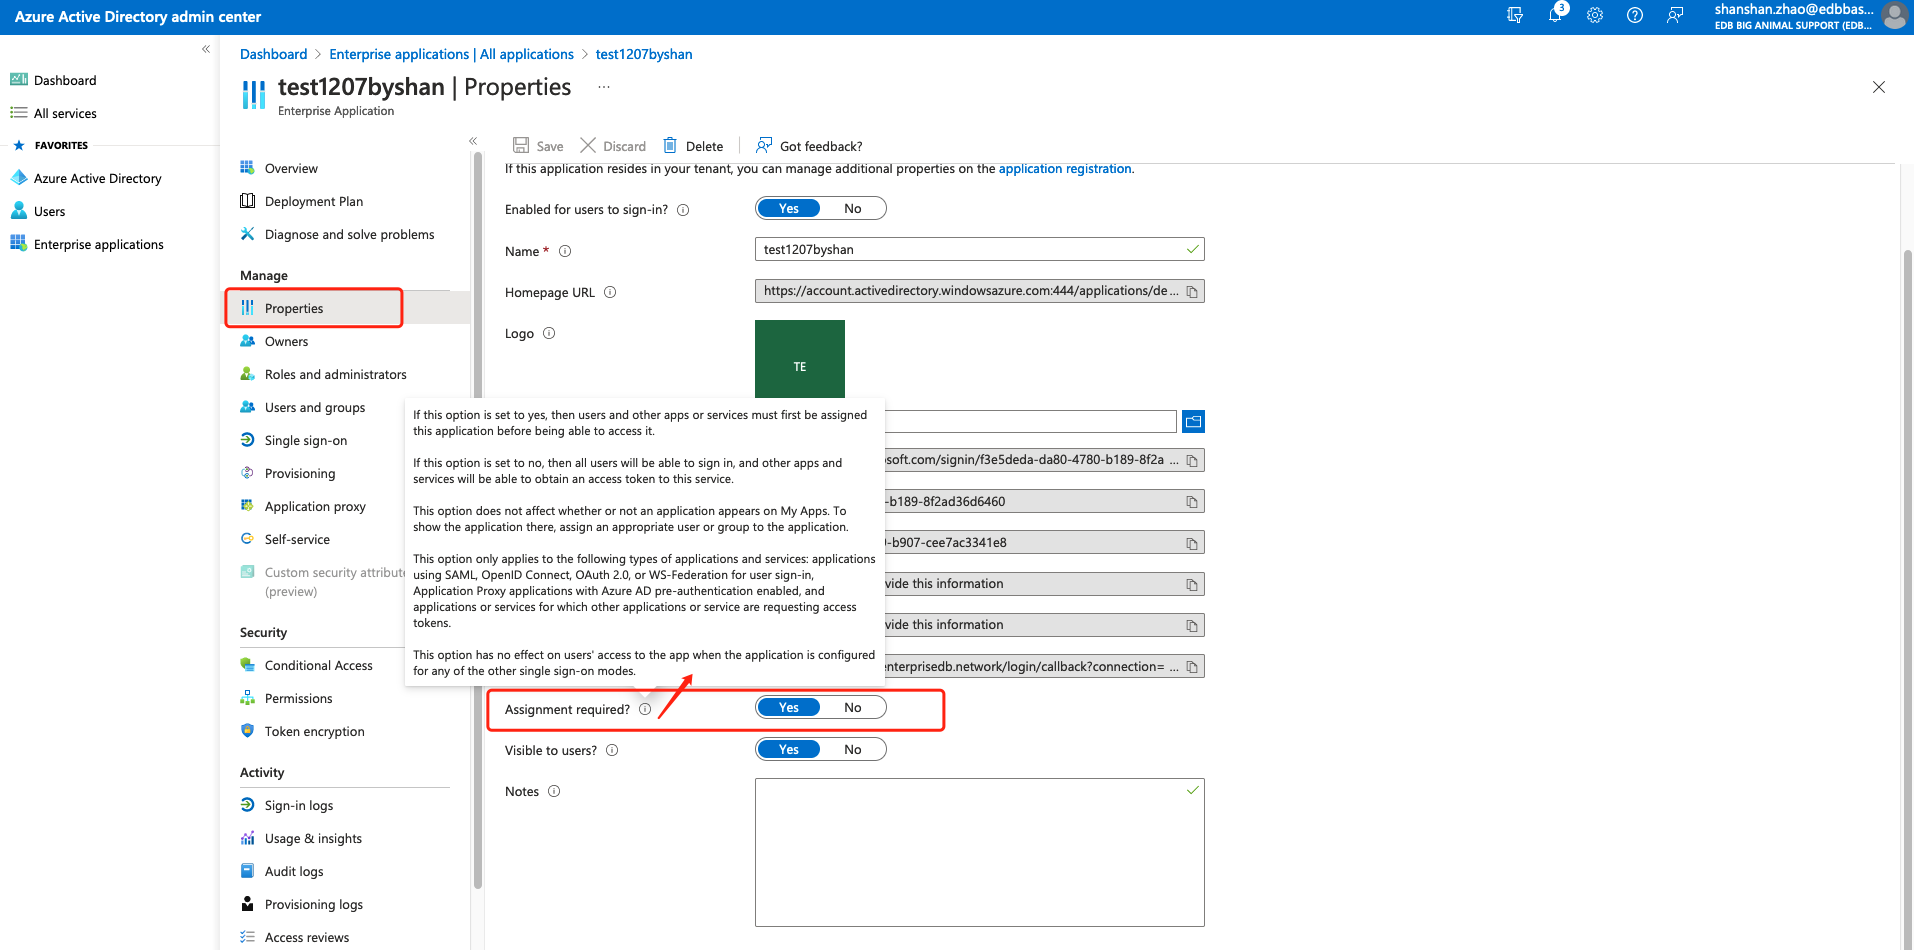Open Users favorite in left navigation
The width and height of the screenshot is (1914, 950).
(49, 211)
